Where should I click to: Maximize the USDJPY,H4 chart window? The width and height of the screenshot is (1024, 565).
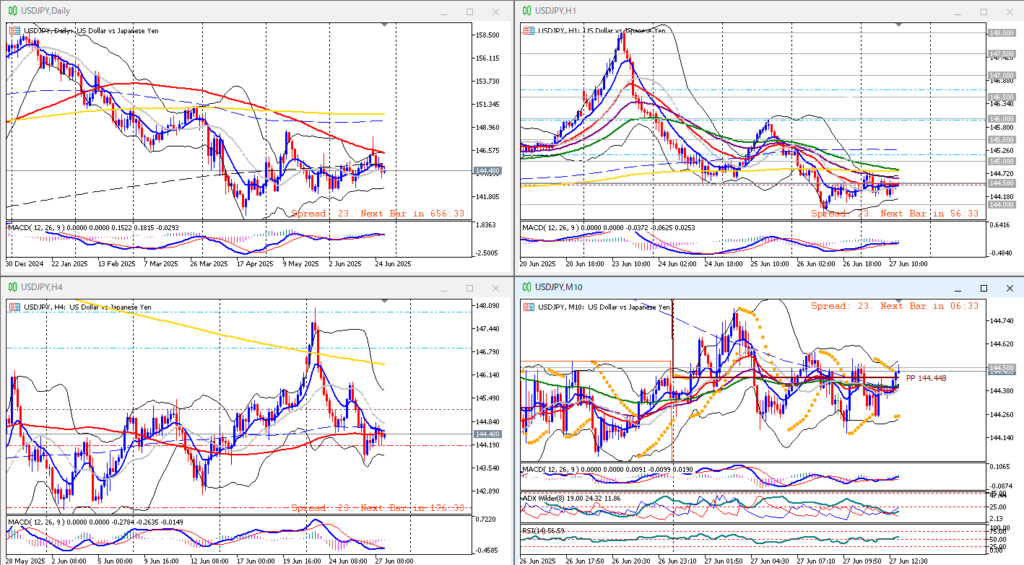pos(470,288)
